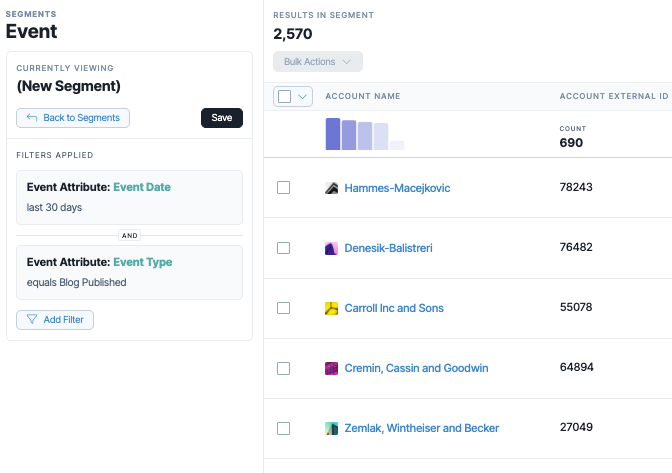Select the Denesik-Balistreri row checkbox

tap(283, 248)
